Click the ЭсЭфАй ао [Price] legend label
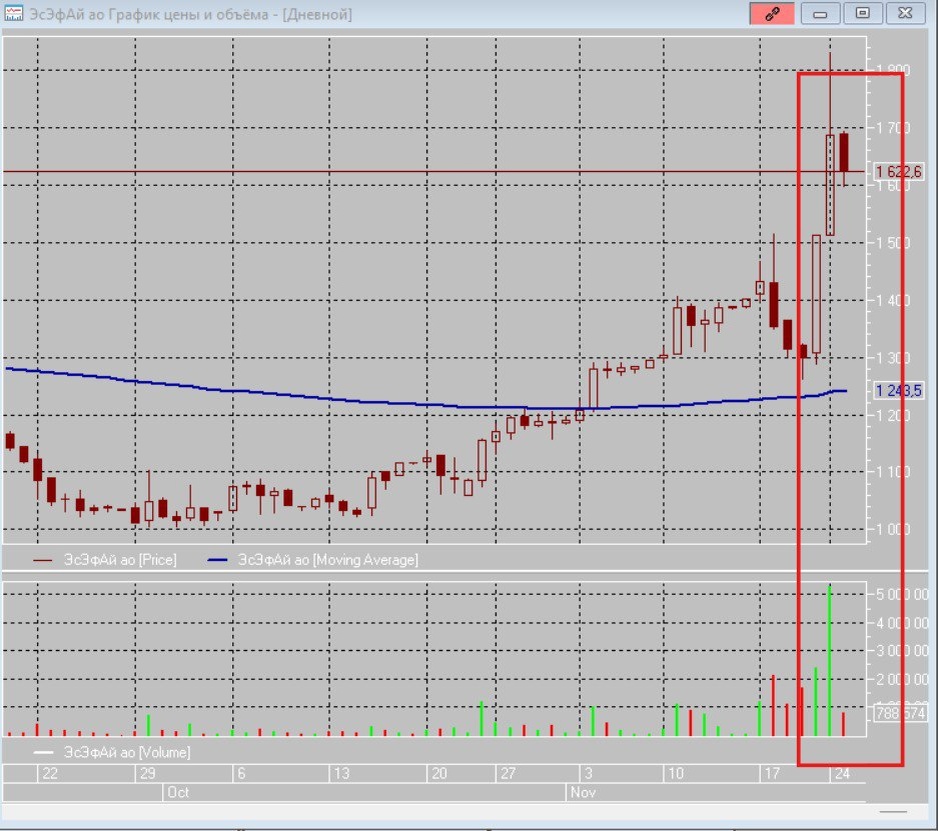The height and width of the screenshot is (831, 938). click(120, 560)
